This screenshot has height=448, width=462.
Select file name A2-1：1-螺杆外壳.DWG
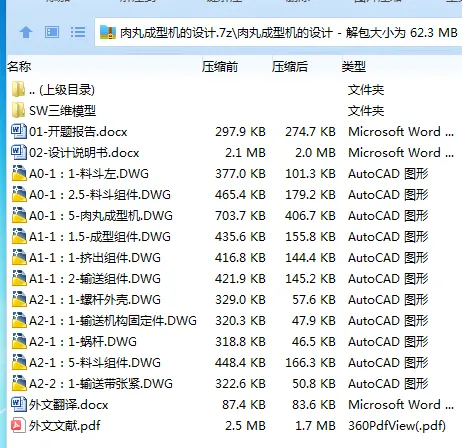[x=95, y=300]
